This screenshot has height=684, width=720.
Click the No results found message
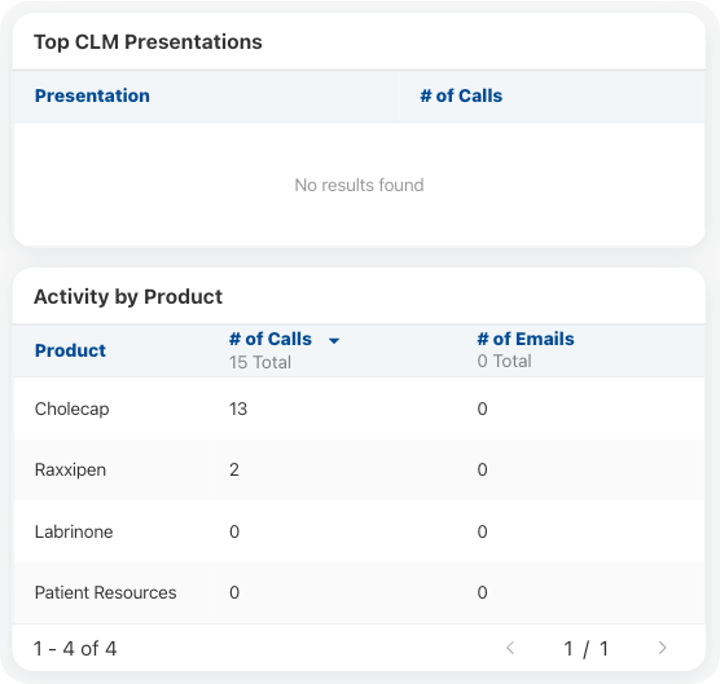click(x=359, y=185)
